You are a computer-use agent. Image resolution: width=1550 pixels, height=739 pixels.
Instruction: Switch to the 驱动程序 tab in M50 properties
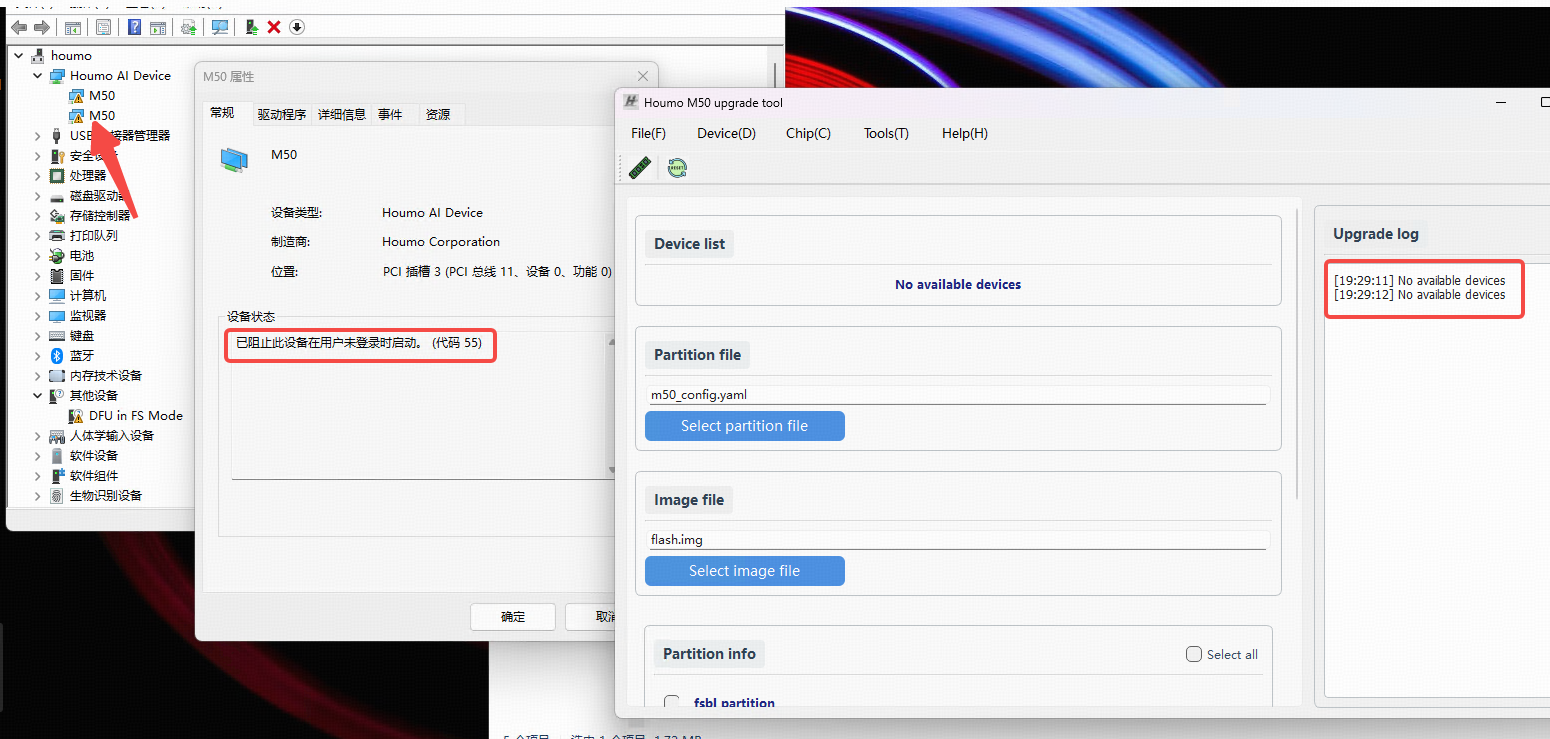click(281, 114)
